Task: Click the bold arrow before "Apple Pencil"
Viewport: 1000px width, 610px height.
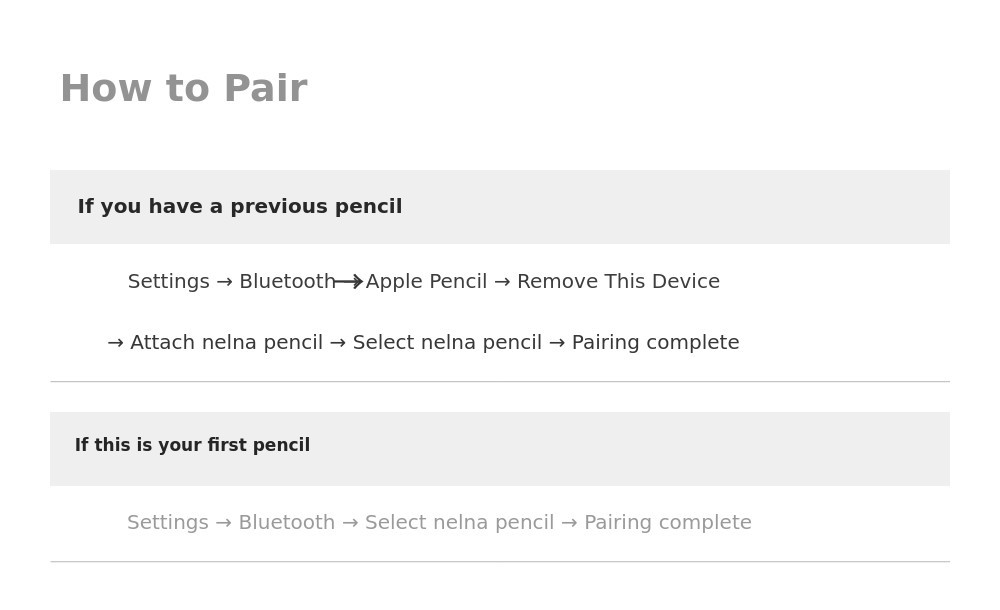Action: 348,282
